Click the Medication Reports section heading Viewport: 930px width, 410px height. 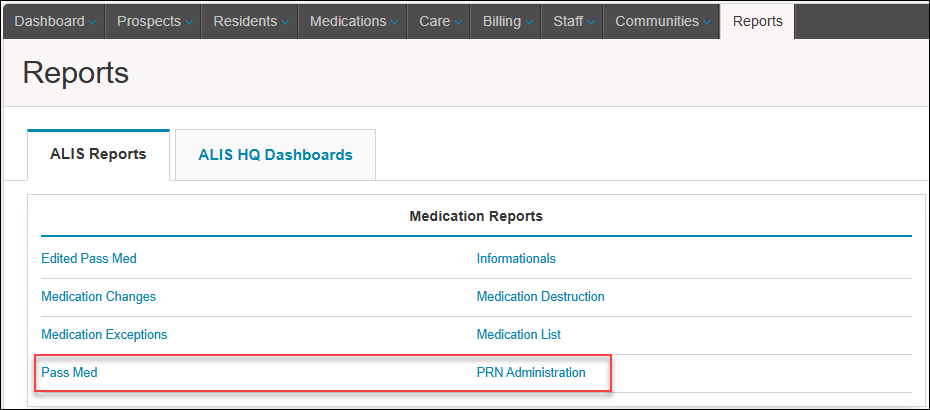476,217
